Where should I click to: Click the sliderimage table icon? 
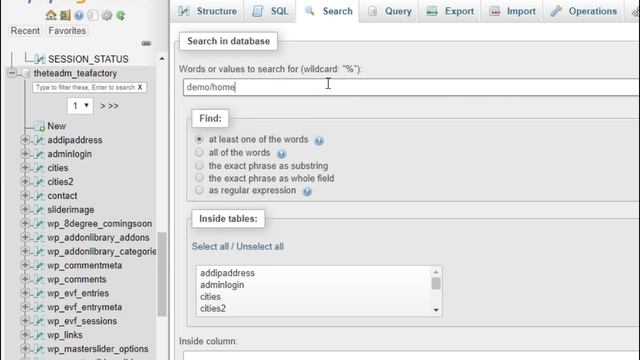(x=40, y=209)
